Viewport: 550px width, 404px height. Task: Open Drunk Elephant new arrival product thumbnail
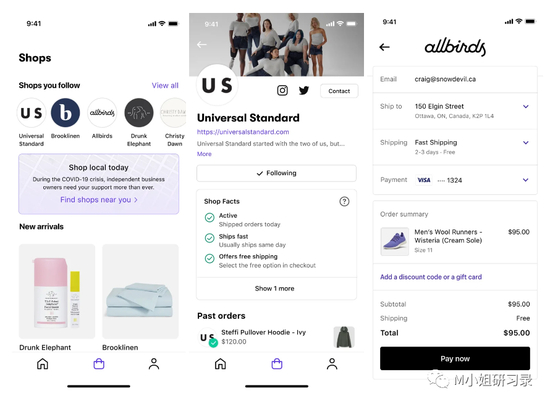coord(57,291)
